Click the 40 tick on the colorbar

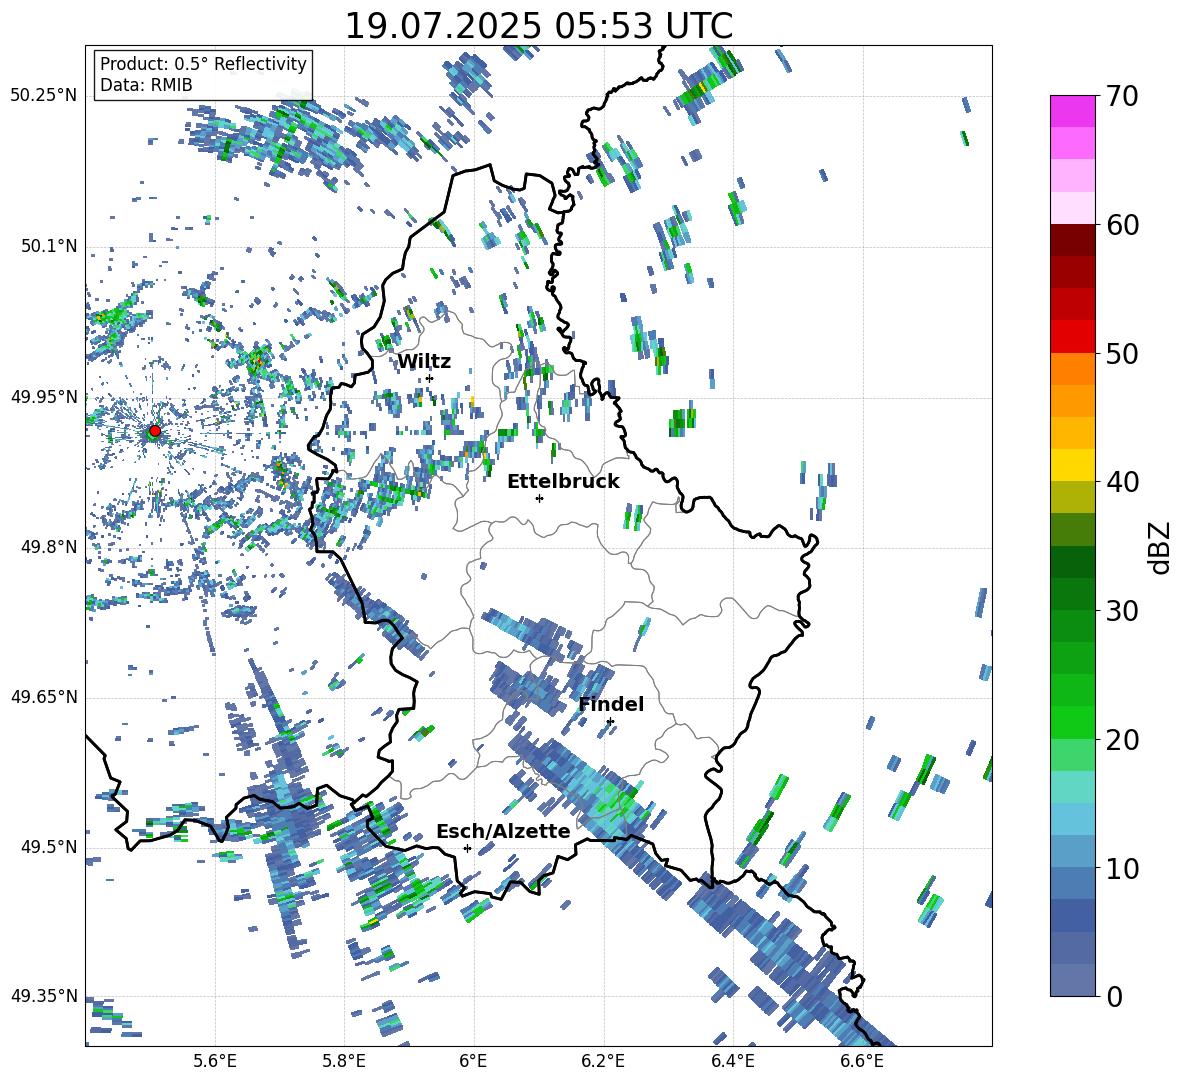[x=1122, y=482]
